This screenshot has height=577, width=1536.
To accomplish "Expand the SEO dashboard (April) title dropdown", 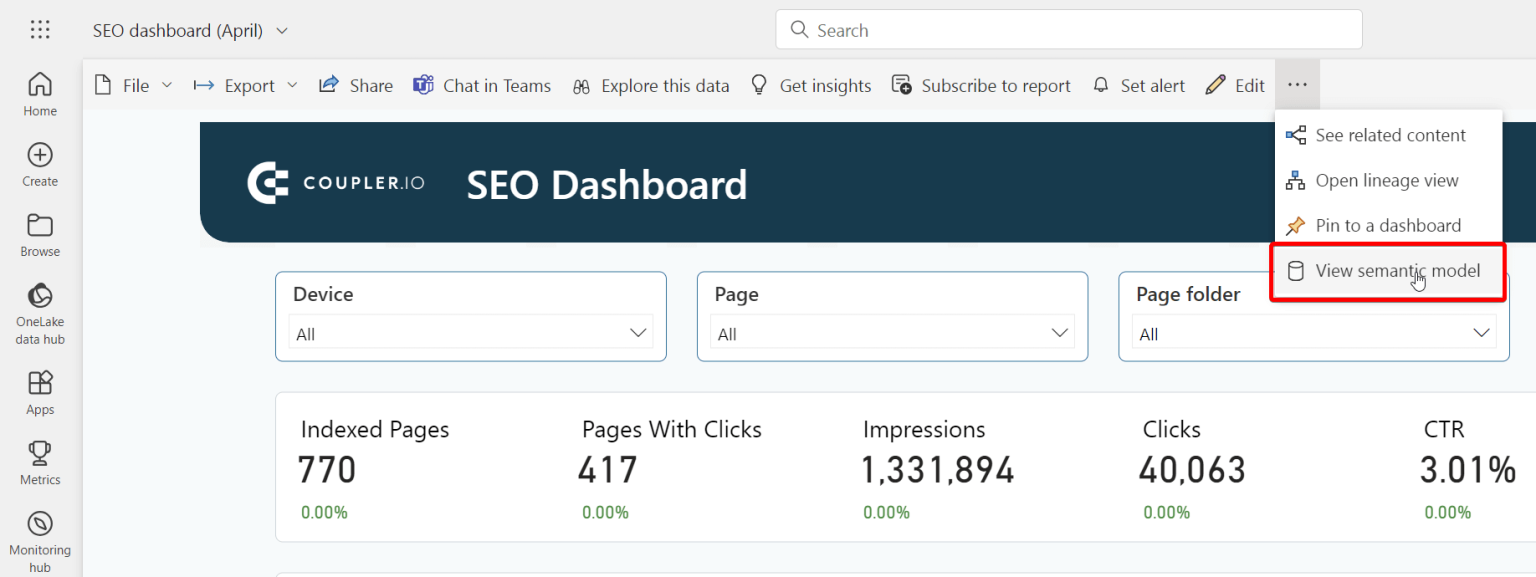I will click(x=282, y=31).
